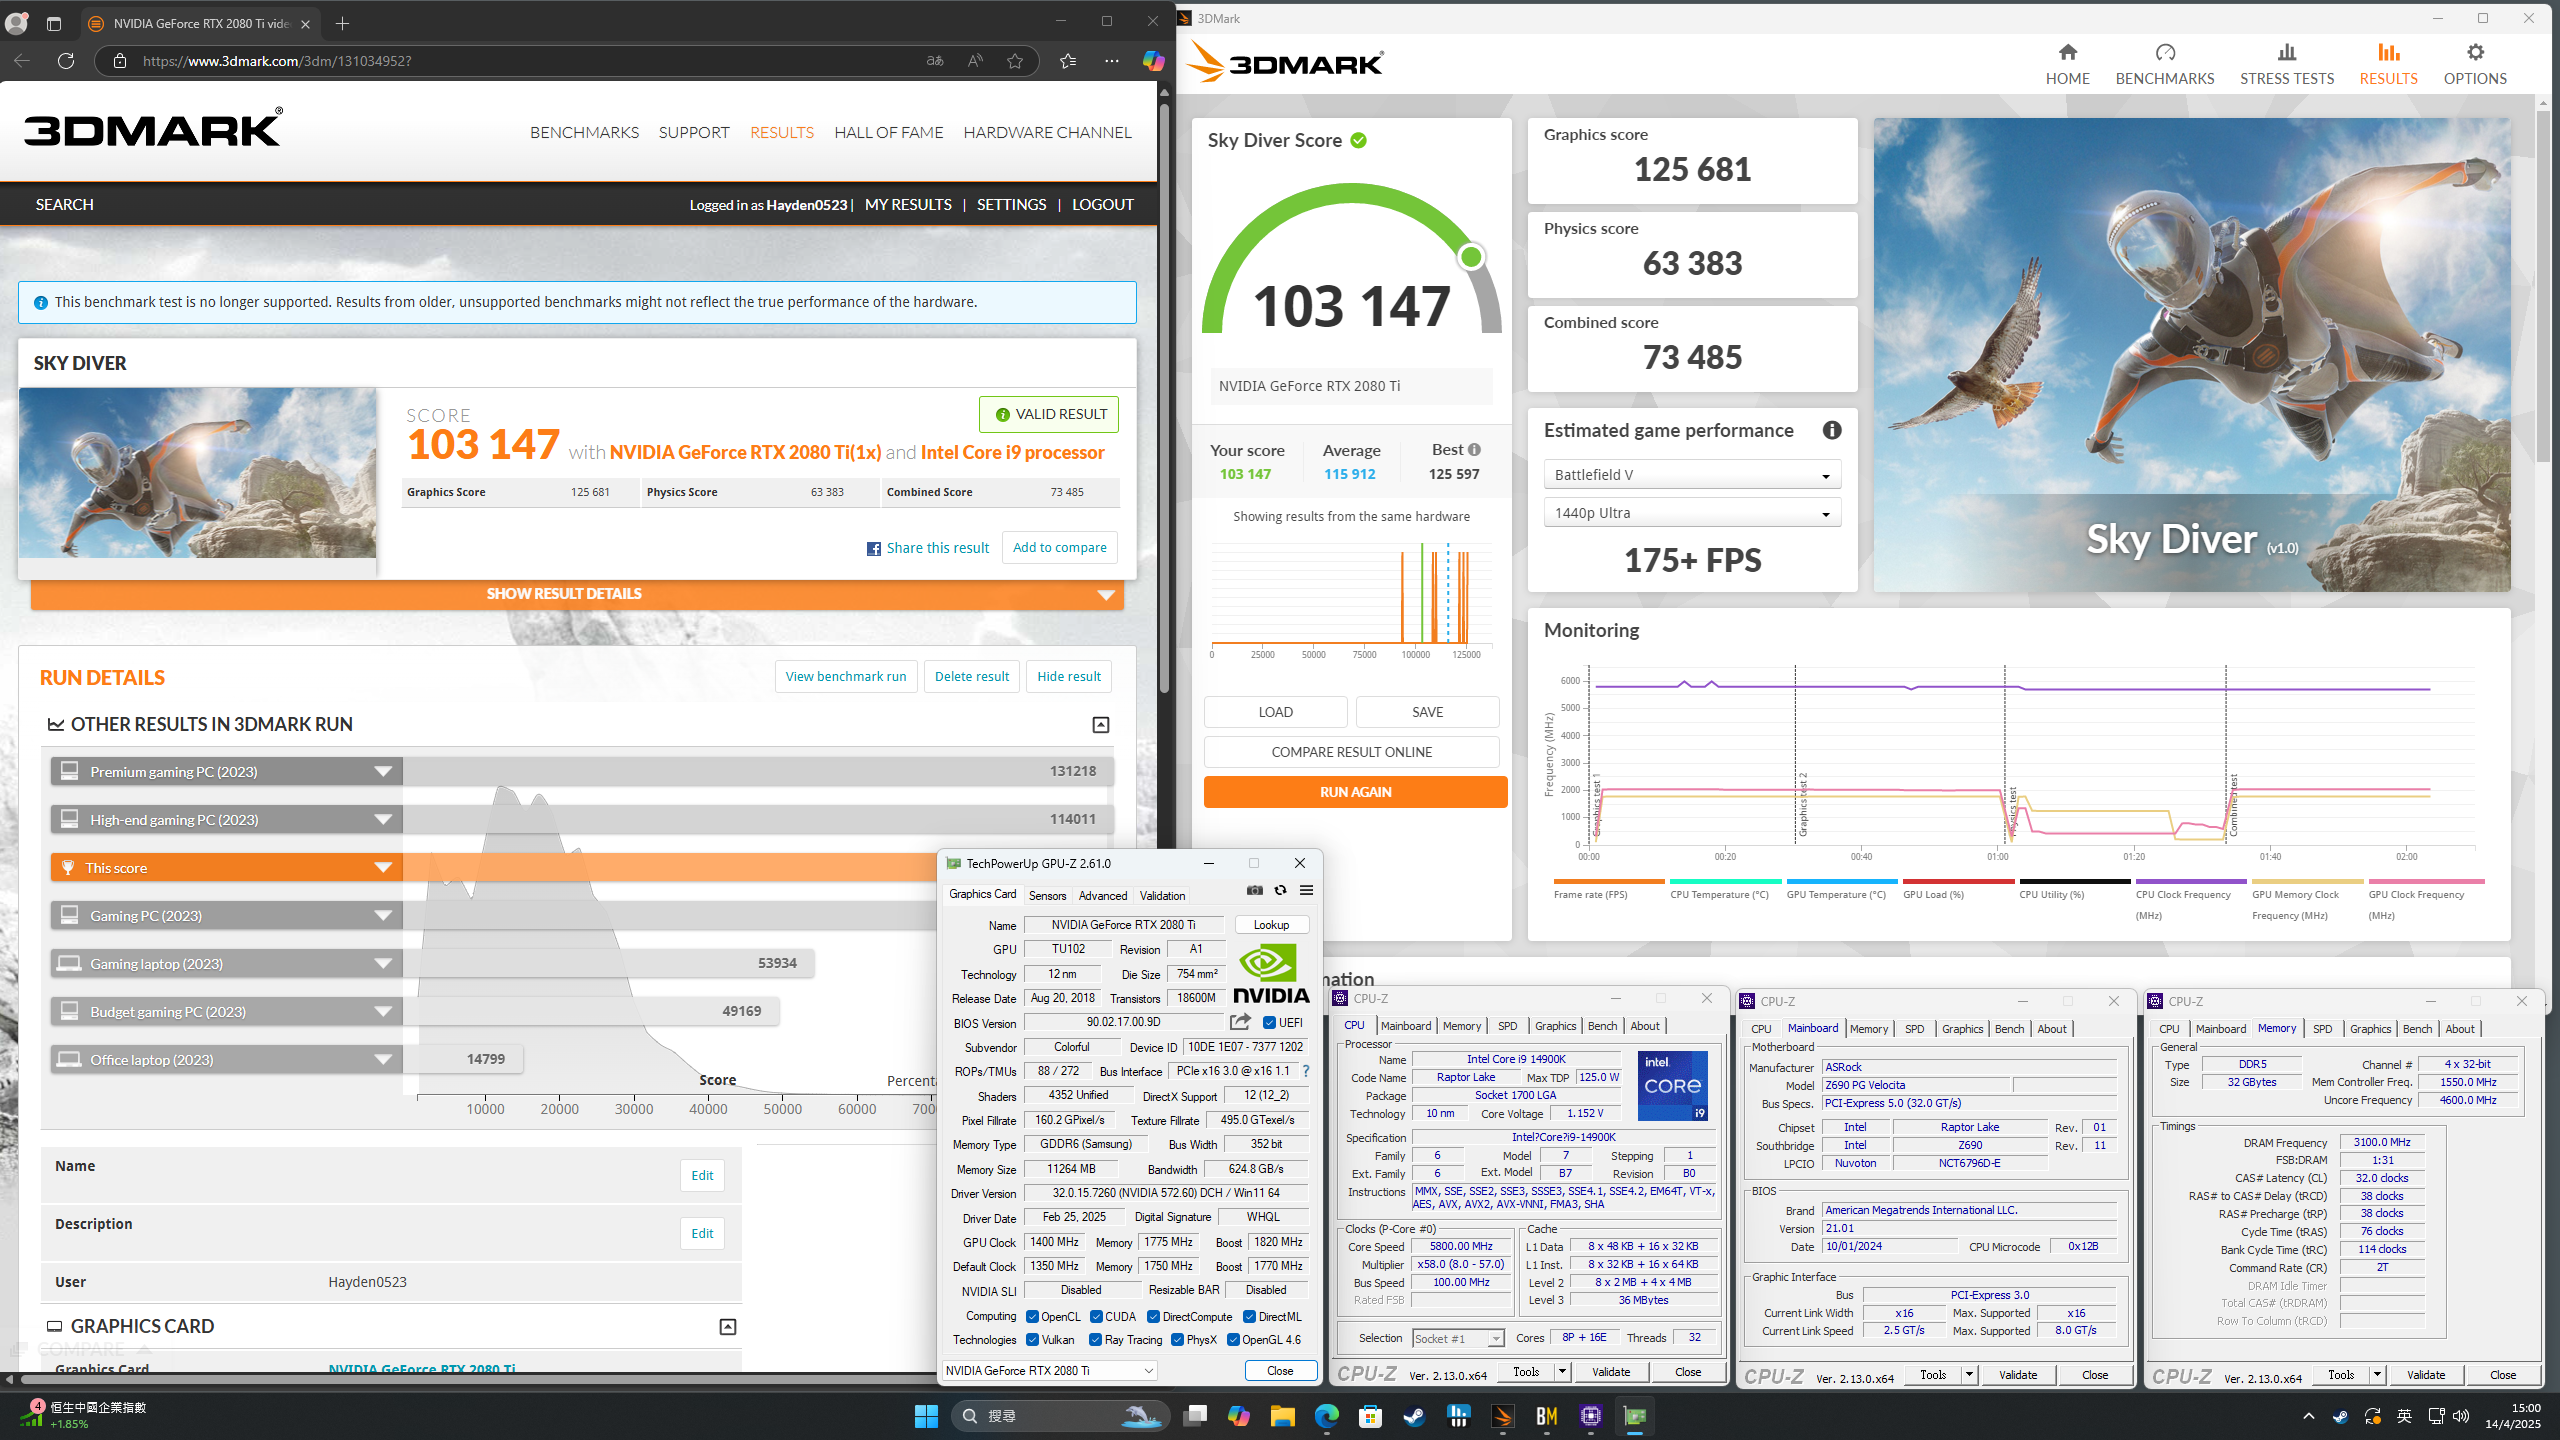Open Socket #1 selection dropdown in CPU-Z

1458,1338
